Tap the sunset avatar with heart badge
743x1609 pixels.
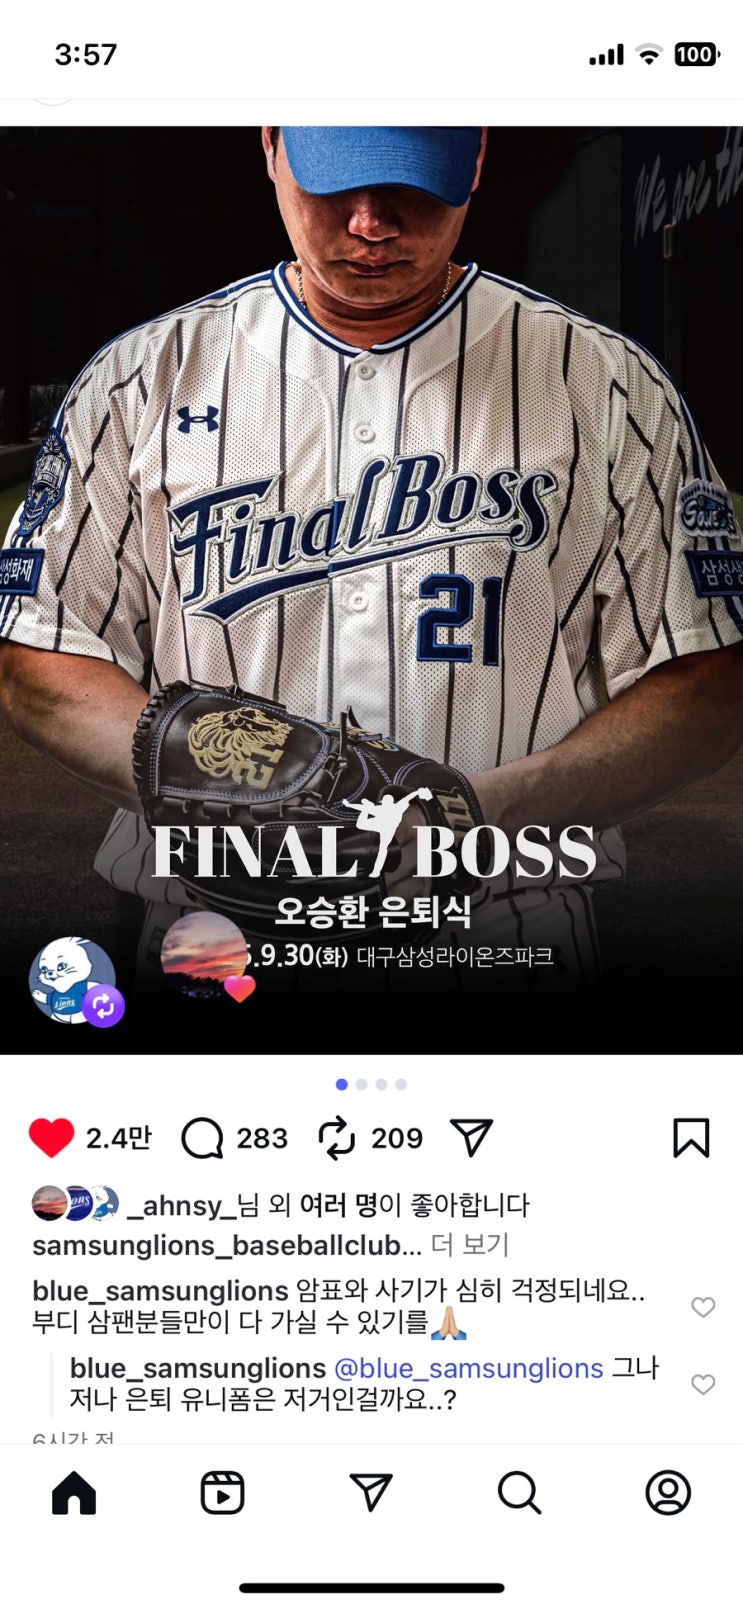click(x=207, y=957)
